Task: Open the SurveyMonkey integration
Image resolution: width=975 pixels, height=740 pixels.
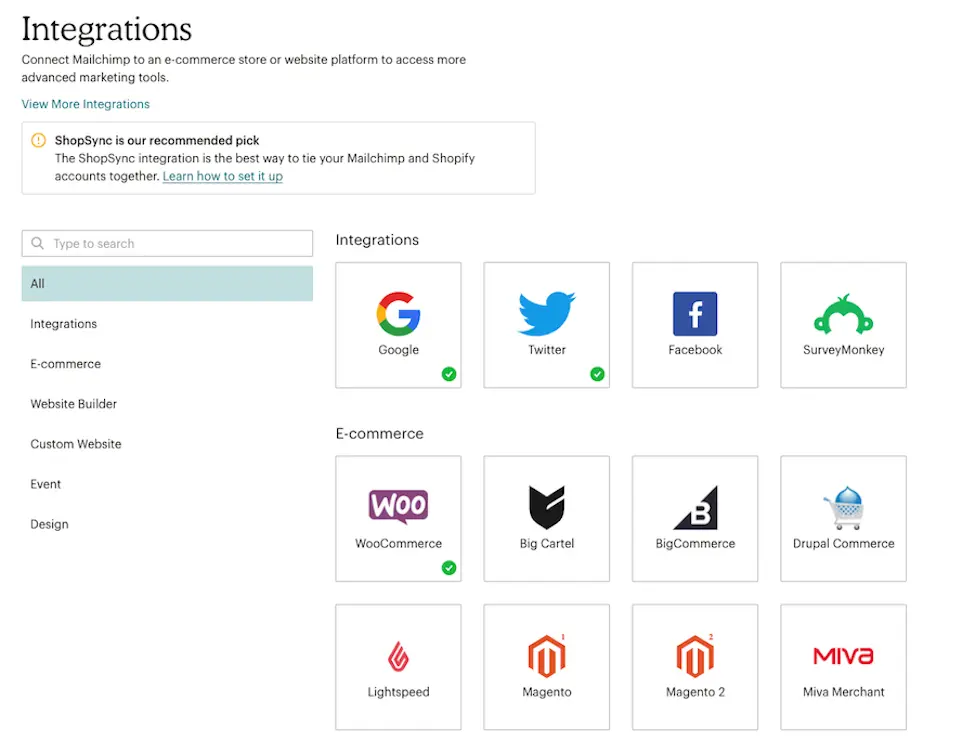Action: [843, 324]
